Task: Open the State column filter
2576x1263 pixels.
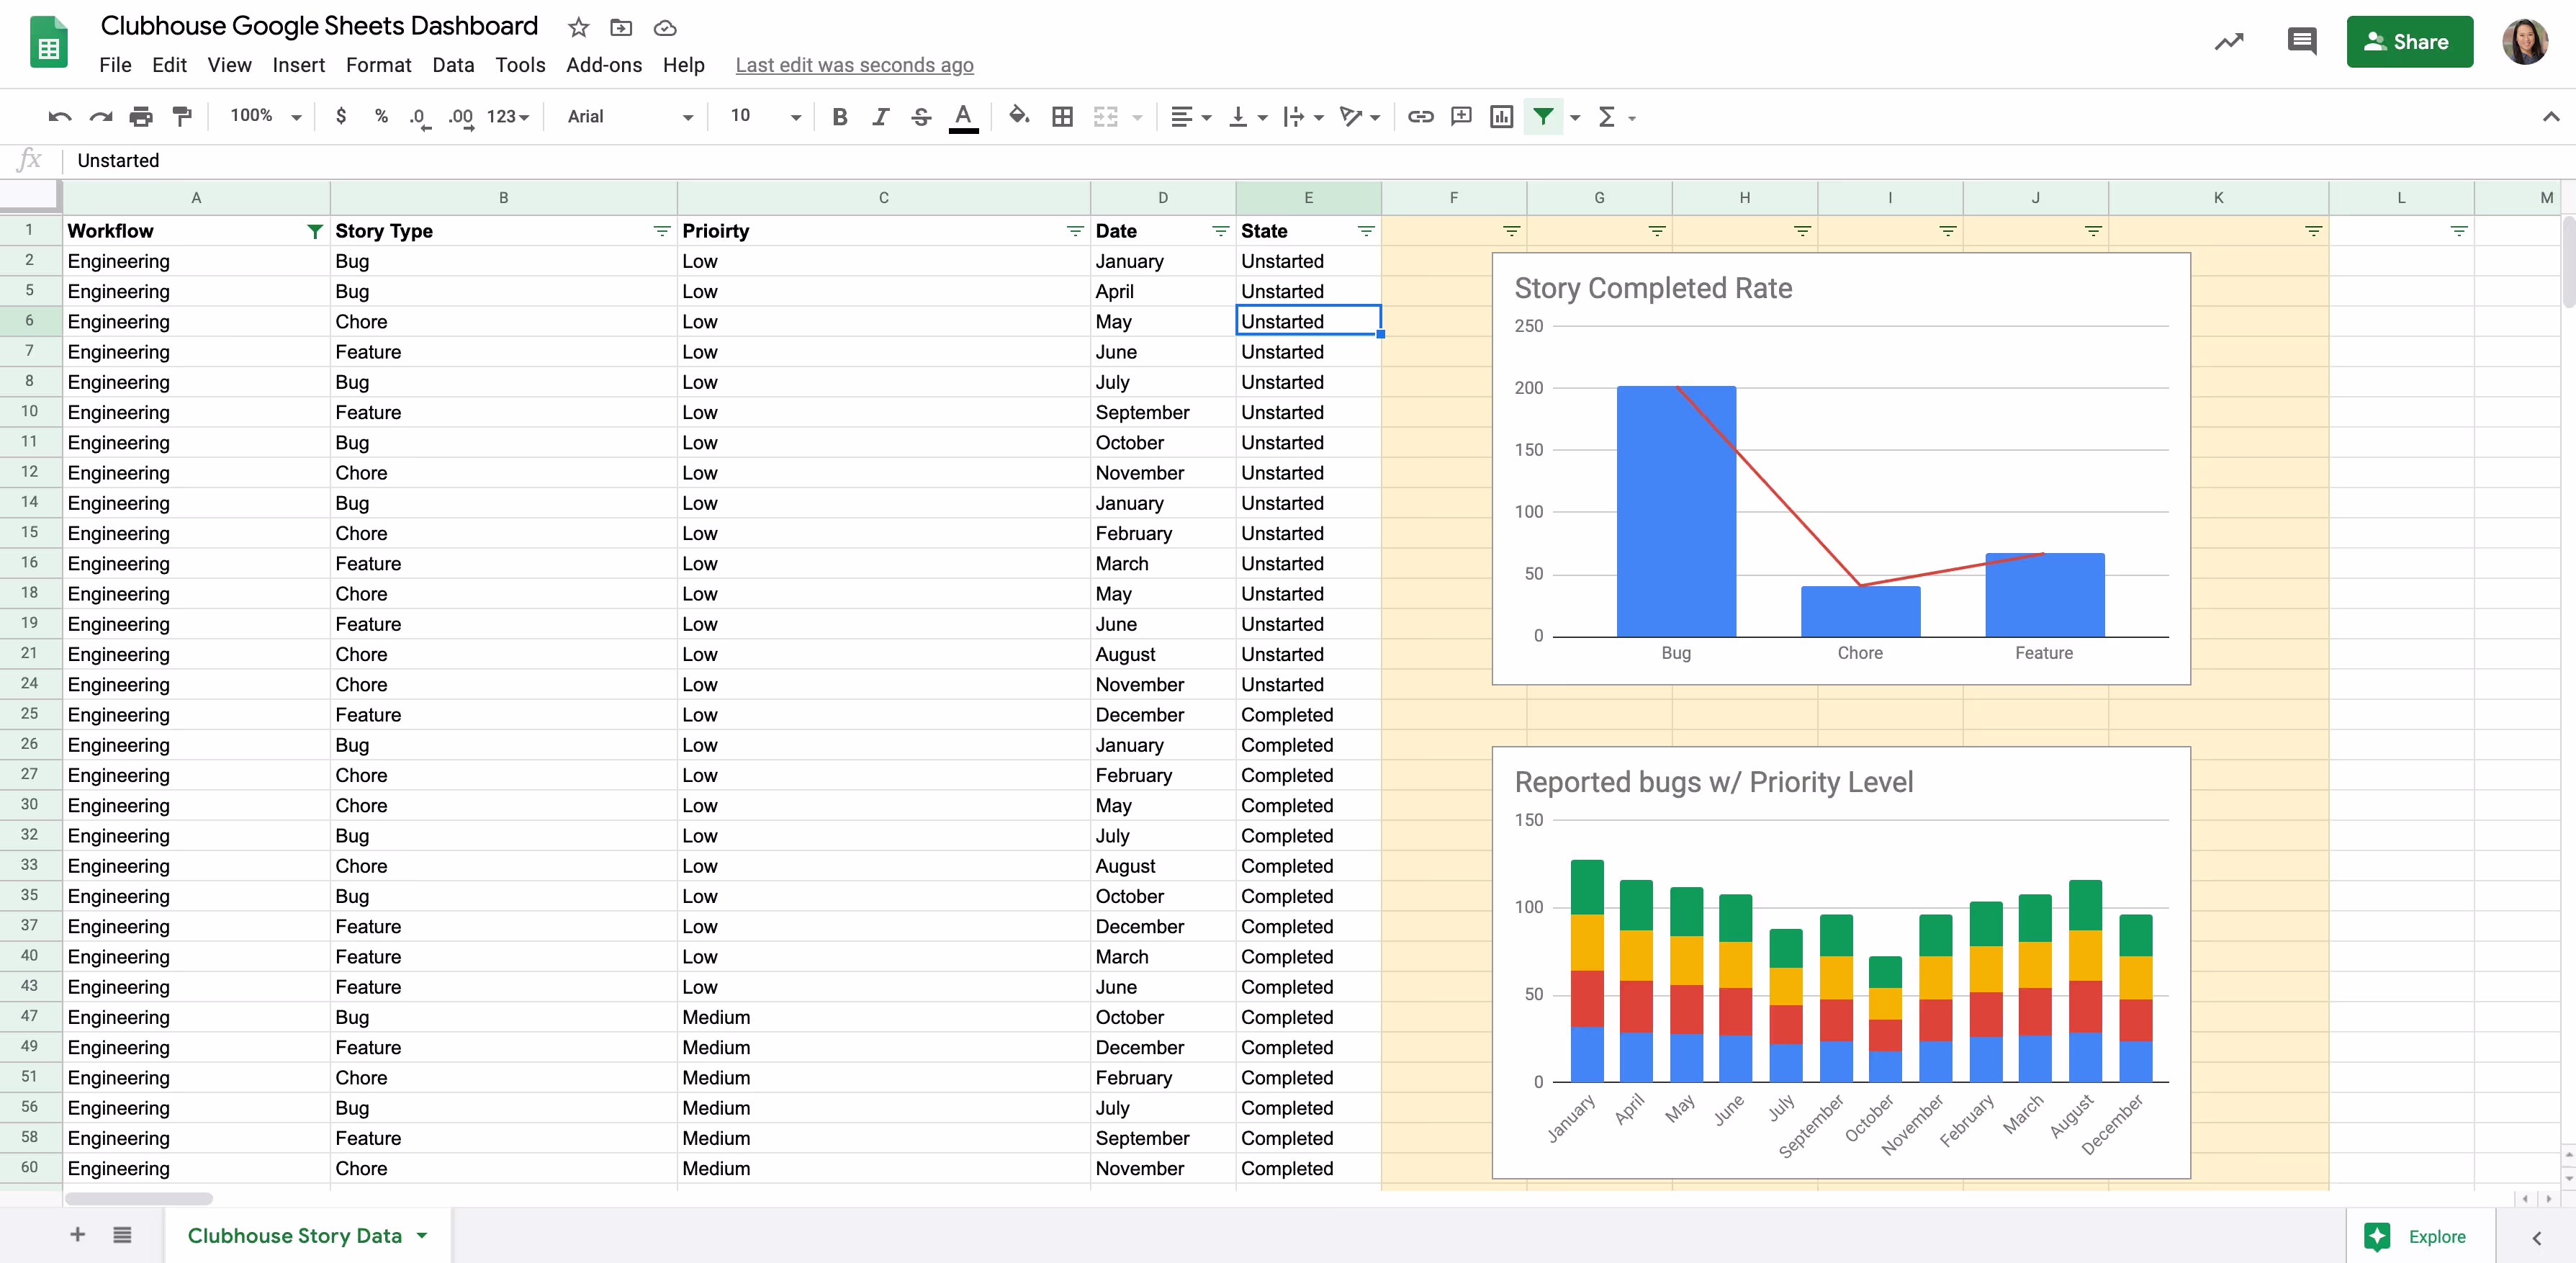Action: click(1366, 231)
